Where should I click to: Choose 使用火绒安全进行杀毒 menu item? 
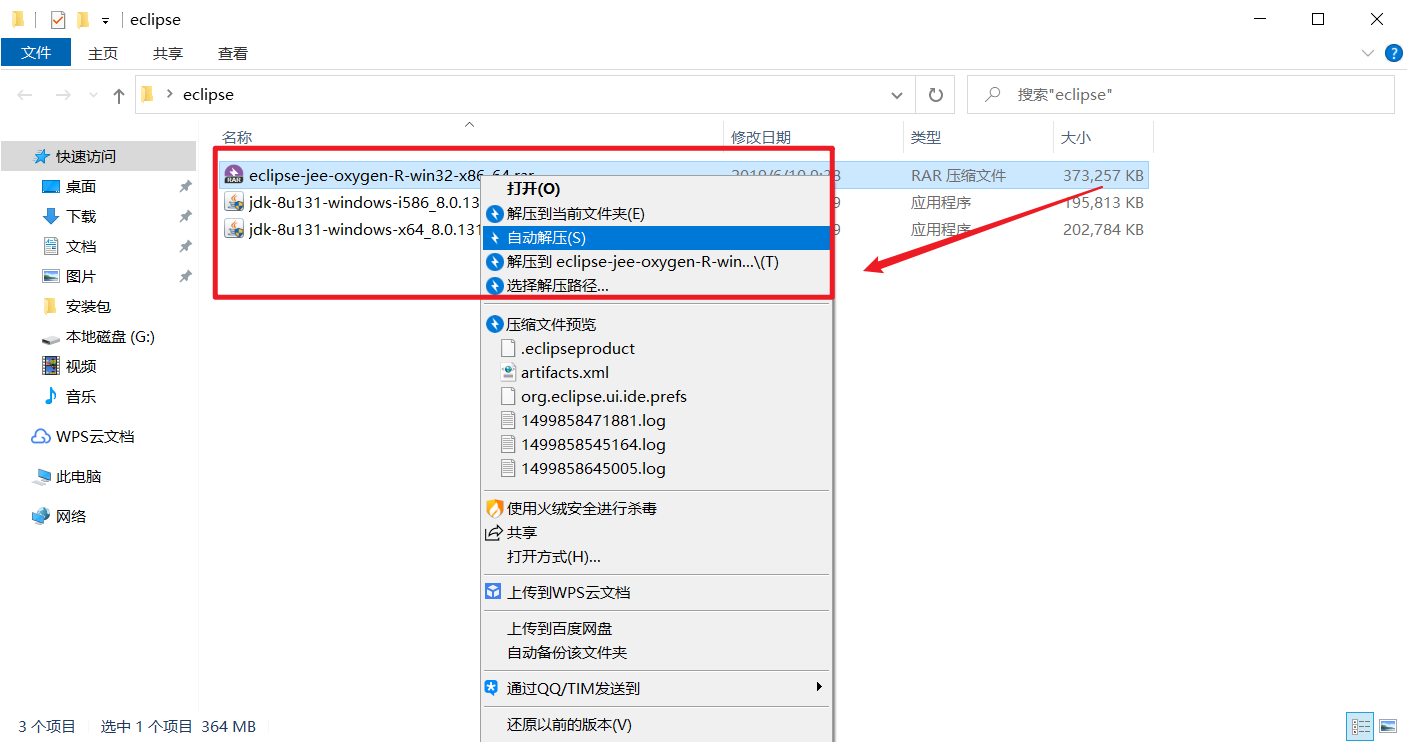pos(656,508)
